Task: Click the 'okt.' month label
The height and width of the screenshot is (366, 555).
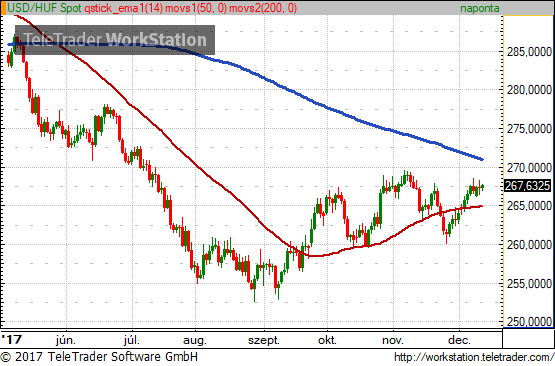Action: tap(327, 340)
